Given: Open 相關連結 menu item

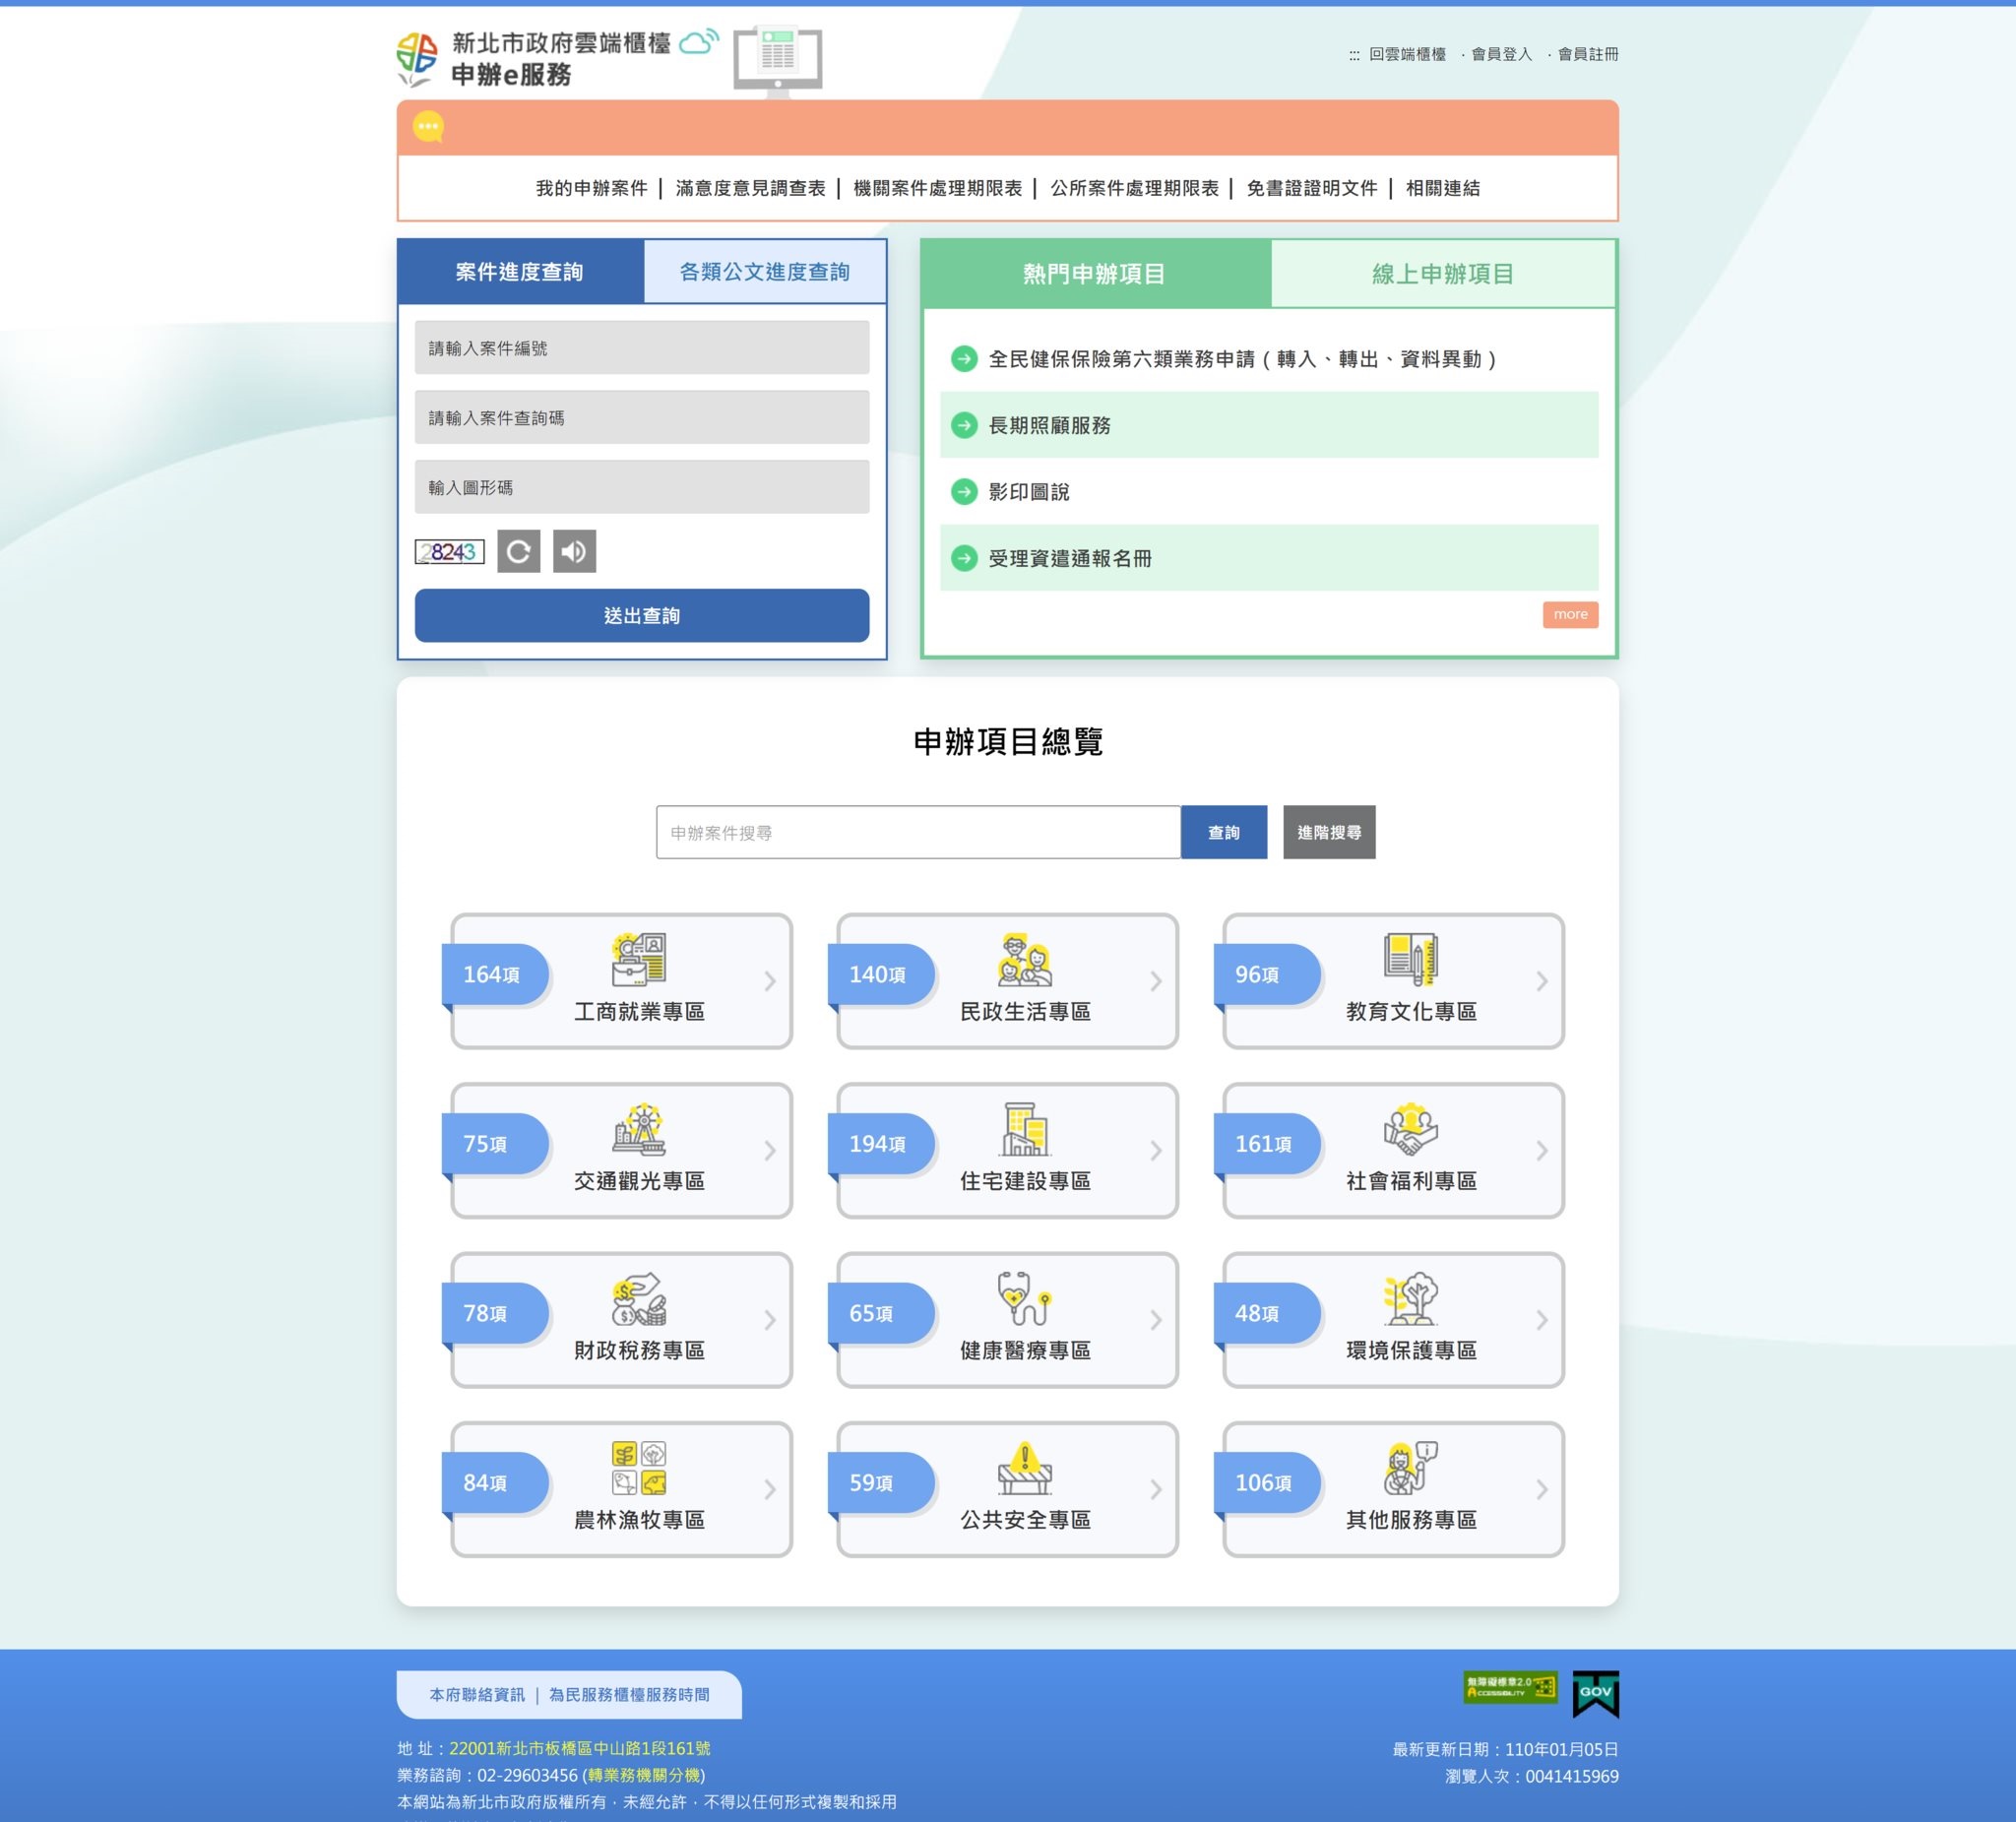Looking at the screenshot, I should [x=1442, y=188].
